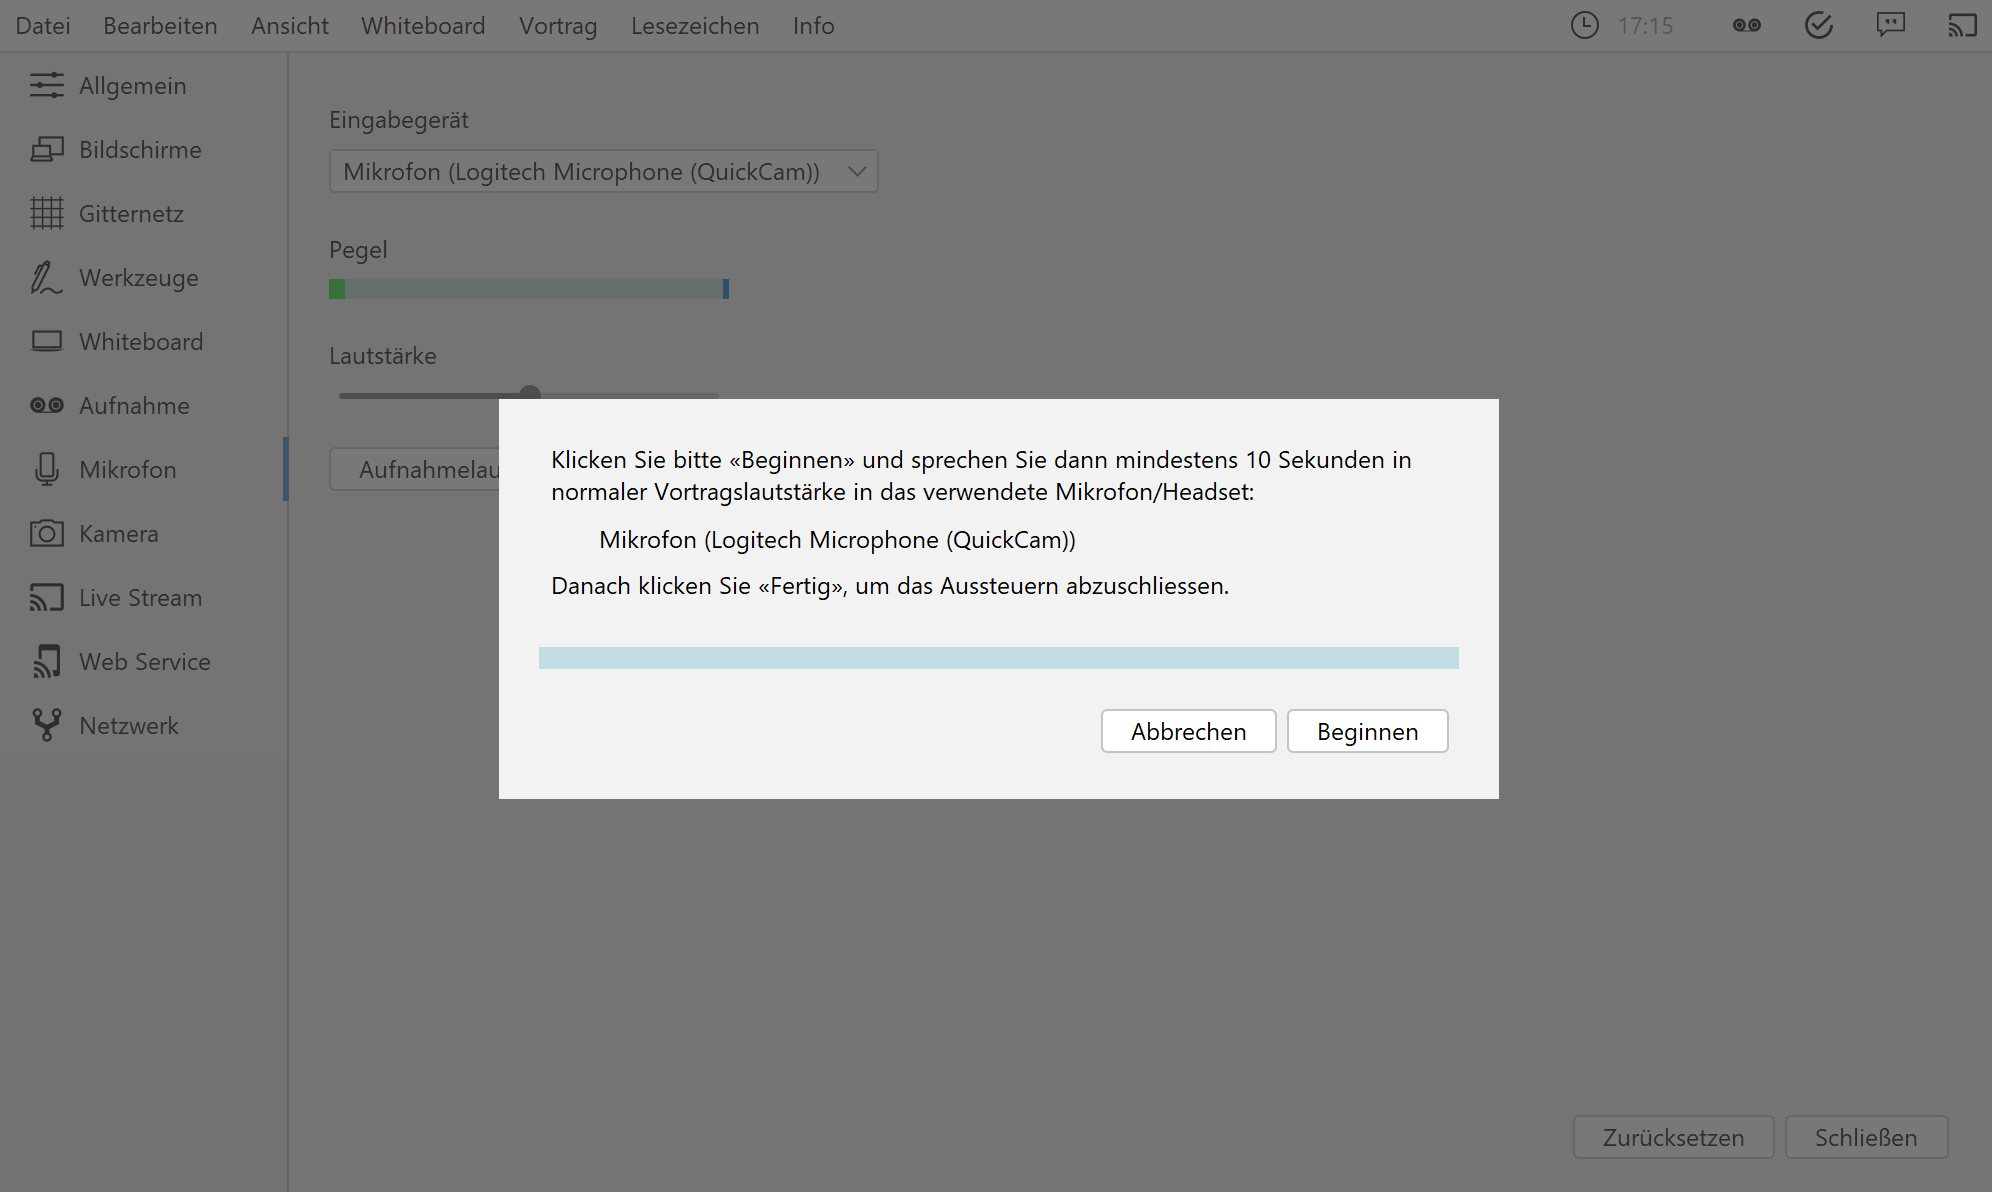1992x1192 pixels.
Task: Click the recording tape icon top right
Action: [1746, 25]
